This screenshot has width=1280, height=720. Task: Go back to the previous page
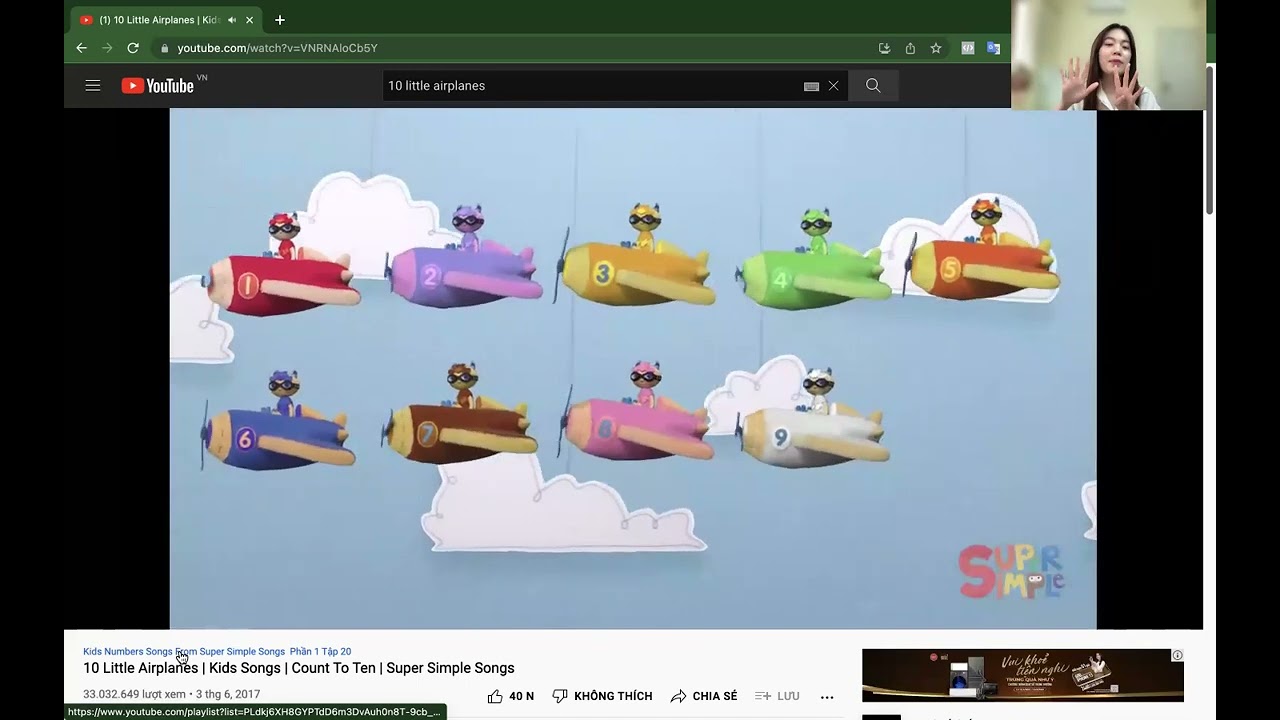click(82, 48)
